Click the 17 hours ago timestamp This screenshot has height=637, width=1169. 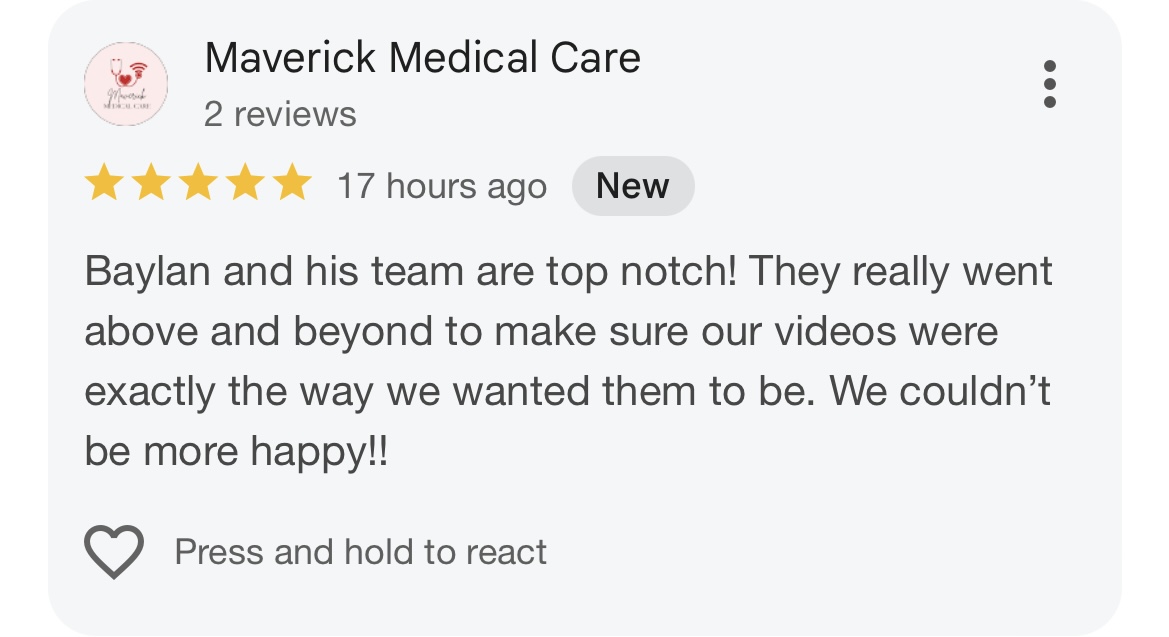click(x=442, y=186)
